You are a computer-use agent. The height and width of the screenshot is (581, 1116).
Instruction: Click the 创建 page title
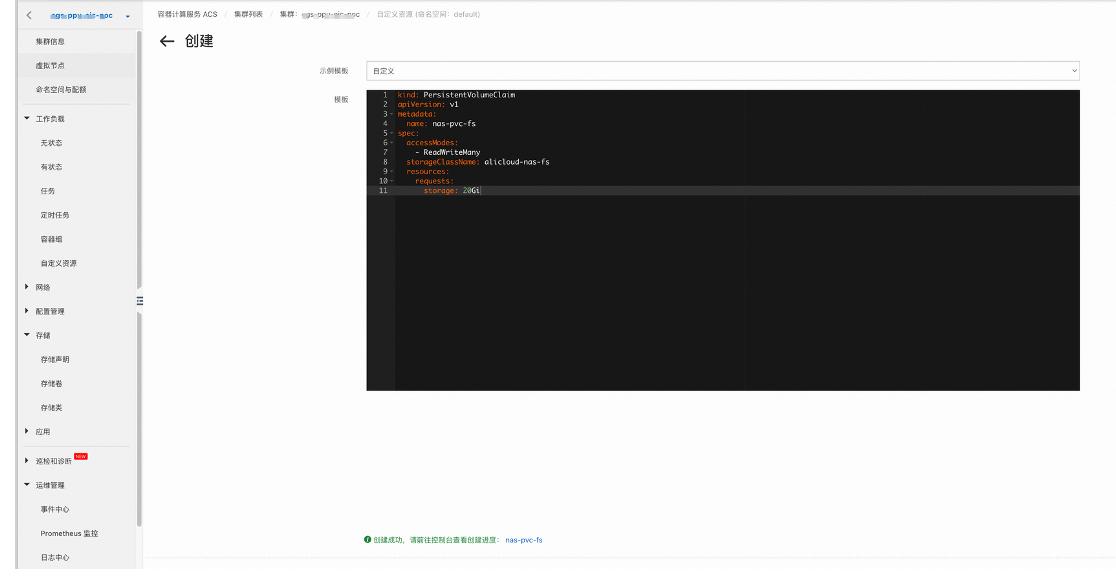pyautogui.click(x=199, y=41)
